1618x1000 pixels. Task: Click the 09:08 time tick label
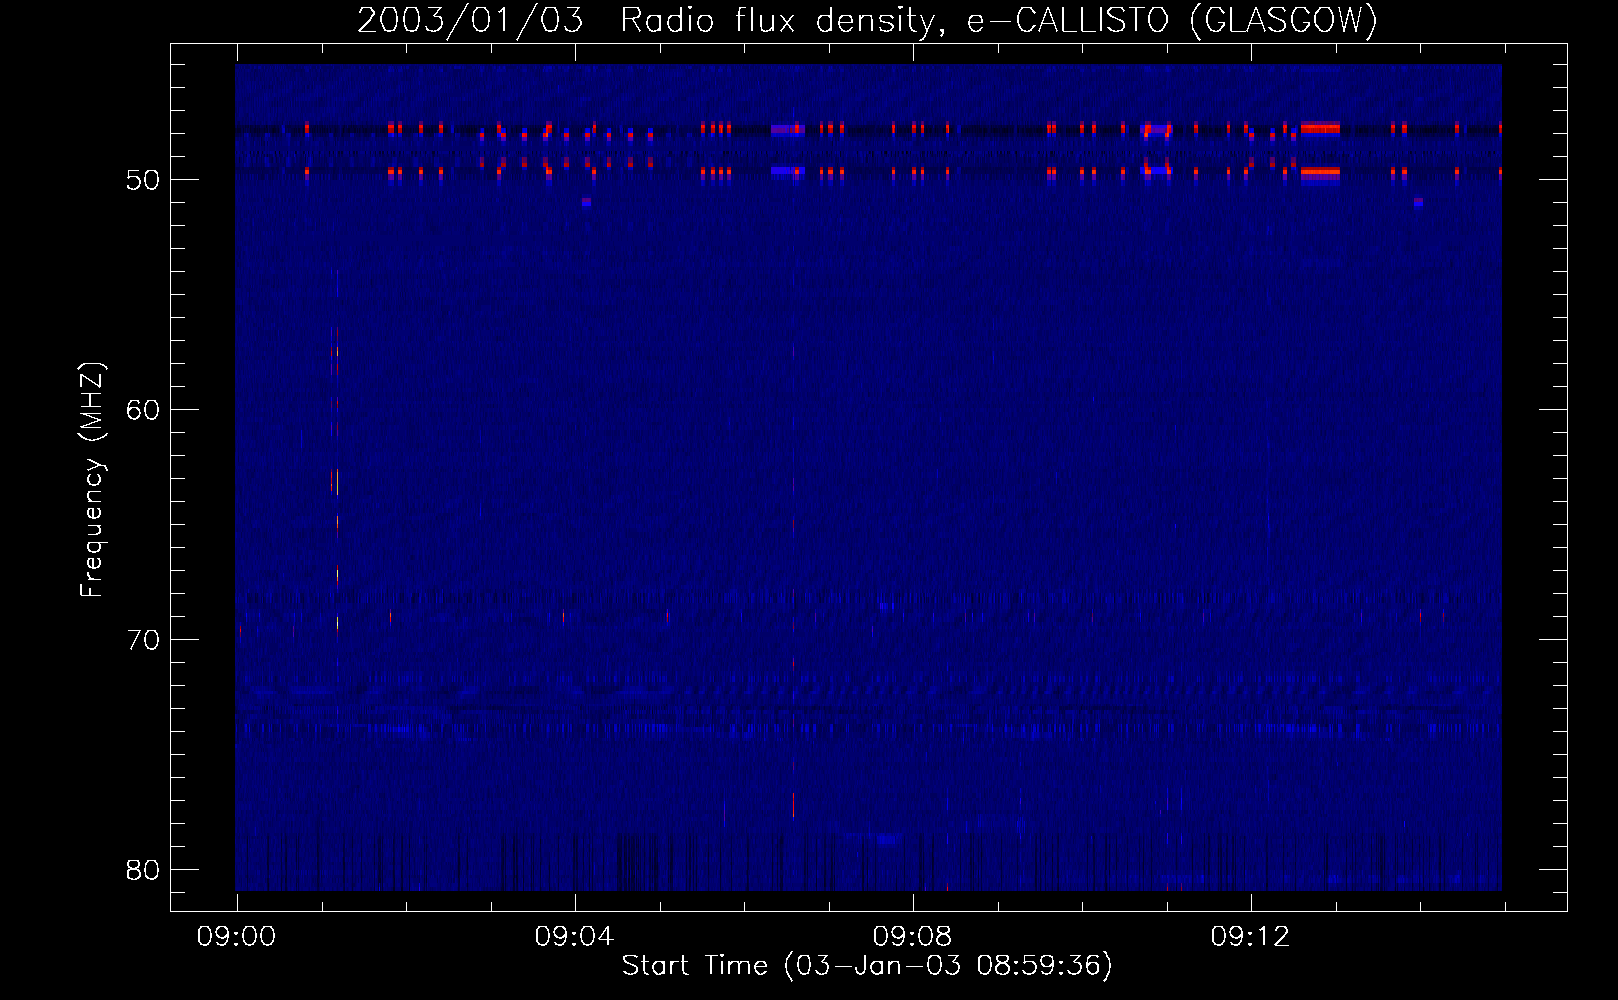912,937
